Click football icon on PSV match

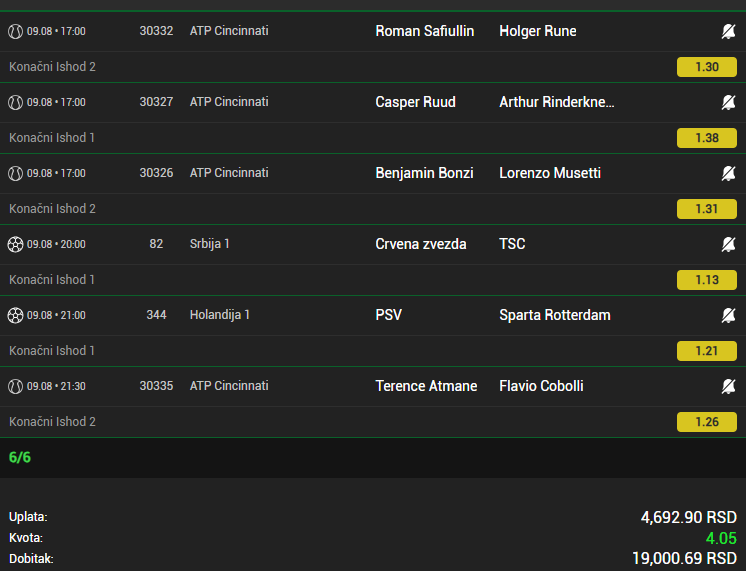[x=15, y=316]
